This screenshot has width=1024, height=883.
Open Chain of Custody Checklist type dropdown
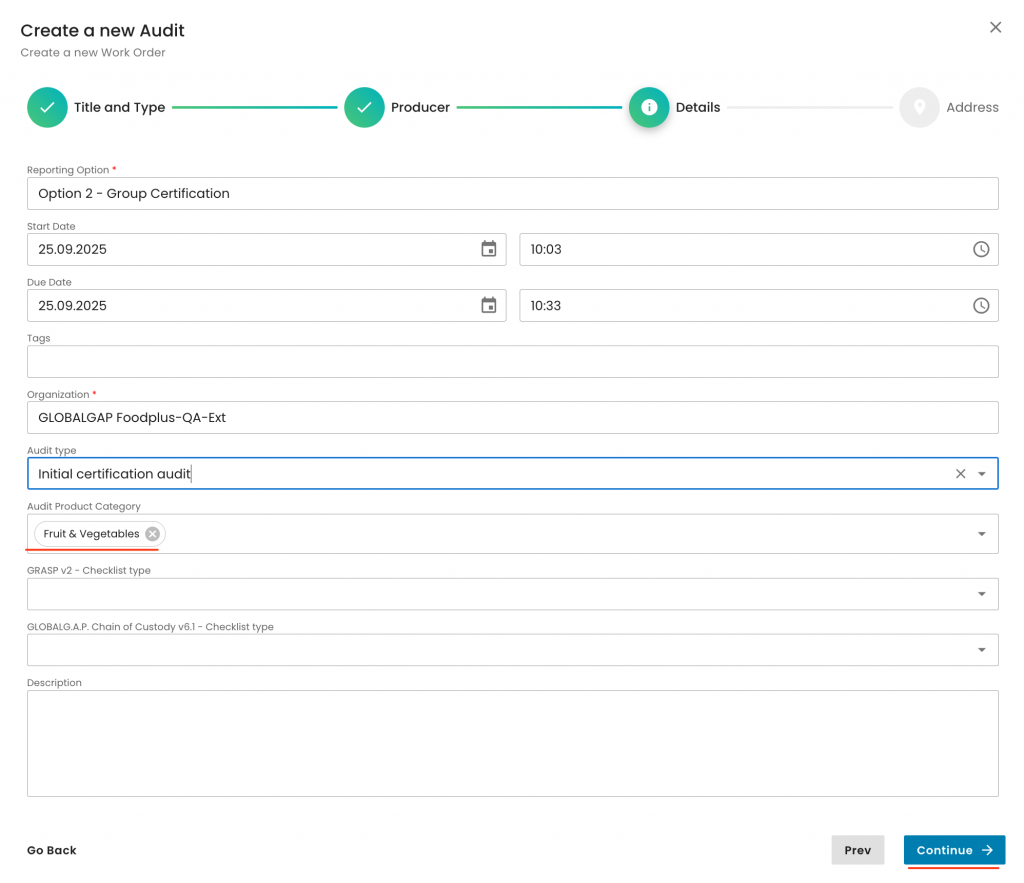[x=982, y=650]
